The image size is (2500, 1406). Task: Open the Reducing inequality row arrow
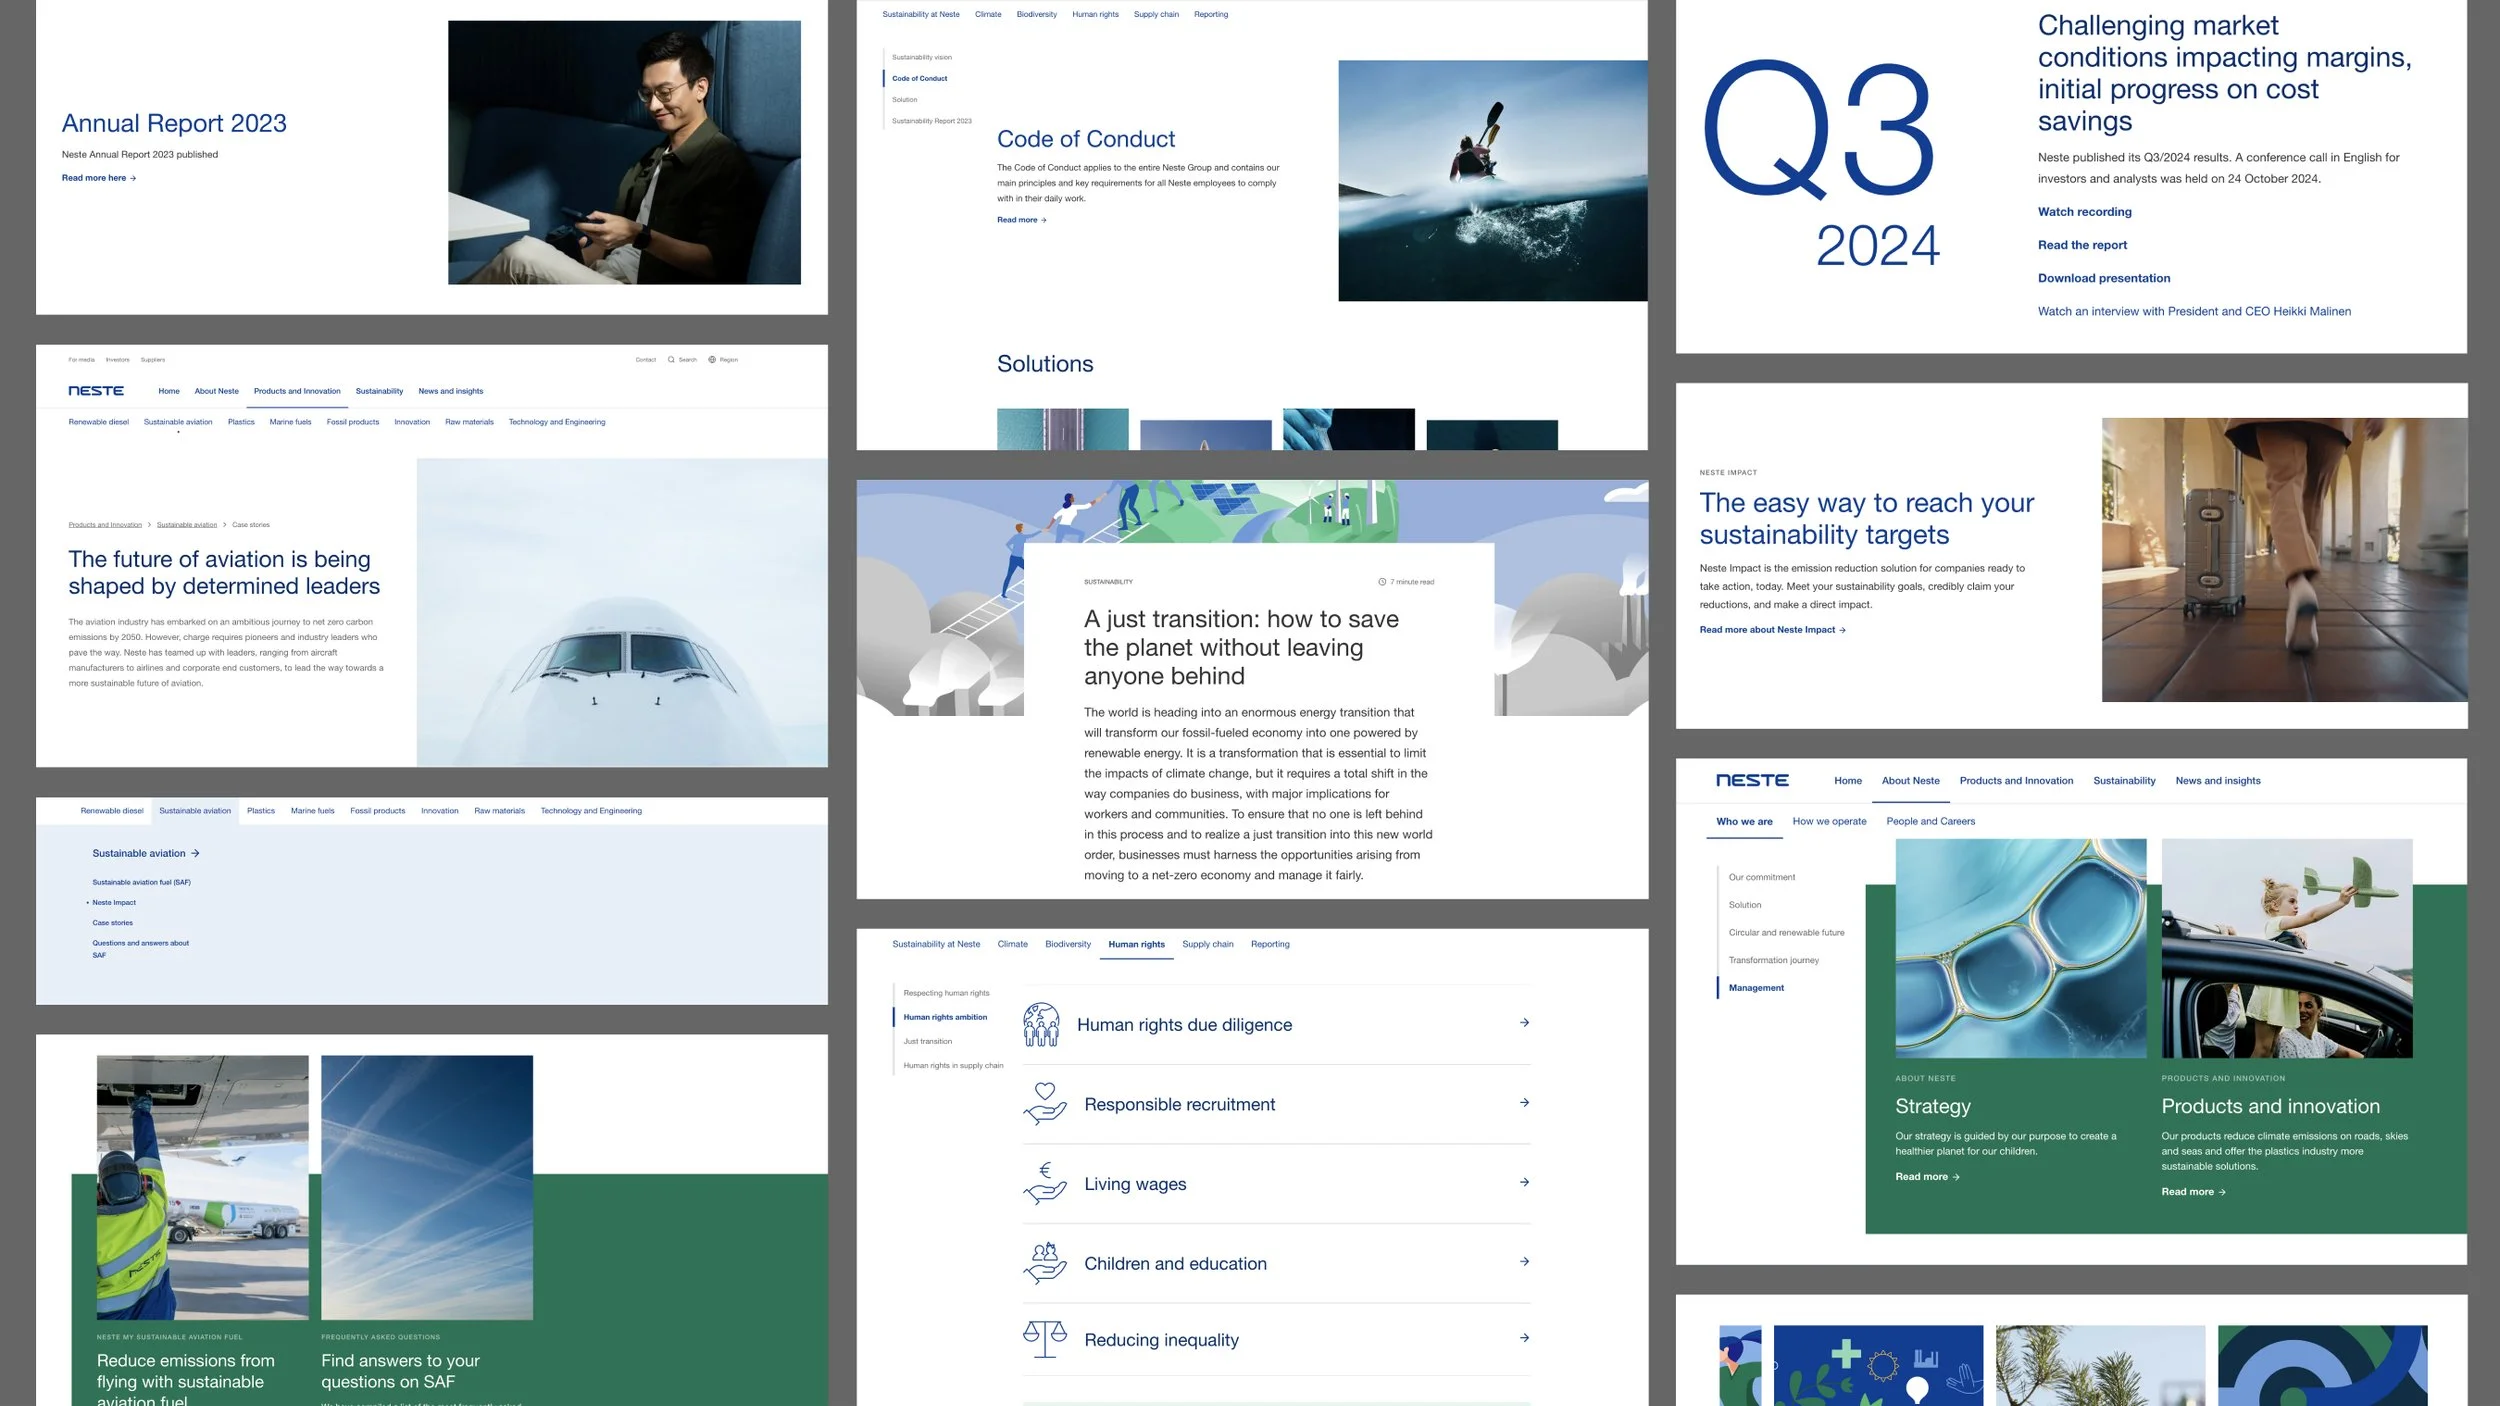click(1524, 1338)
